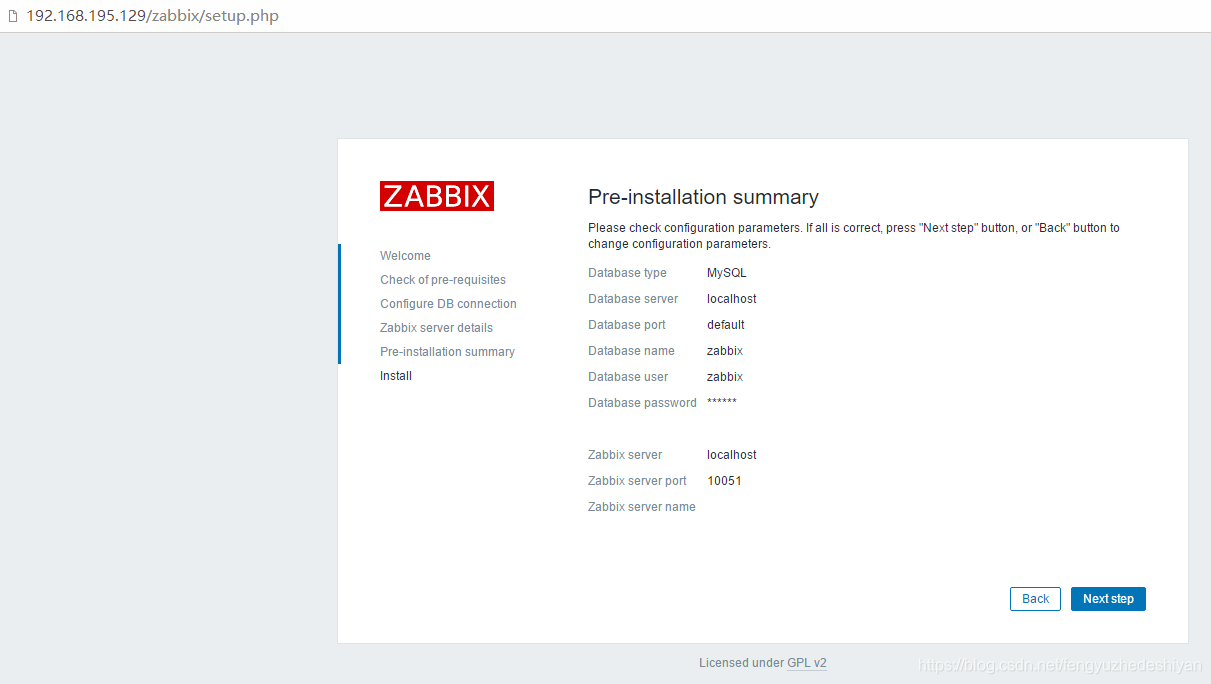Select "Configure DB connection" in the step list
The width and height of the screenshot is (1211, 684).
coord(448,303)
